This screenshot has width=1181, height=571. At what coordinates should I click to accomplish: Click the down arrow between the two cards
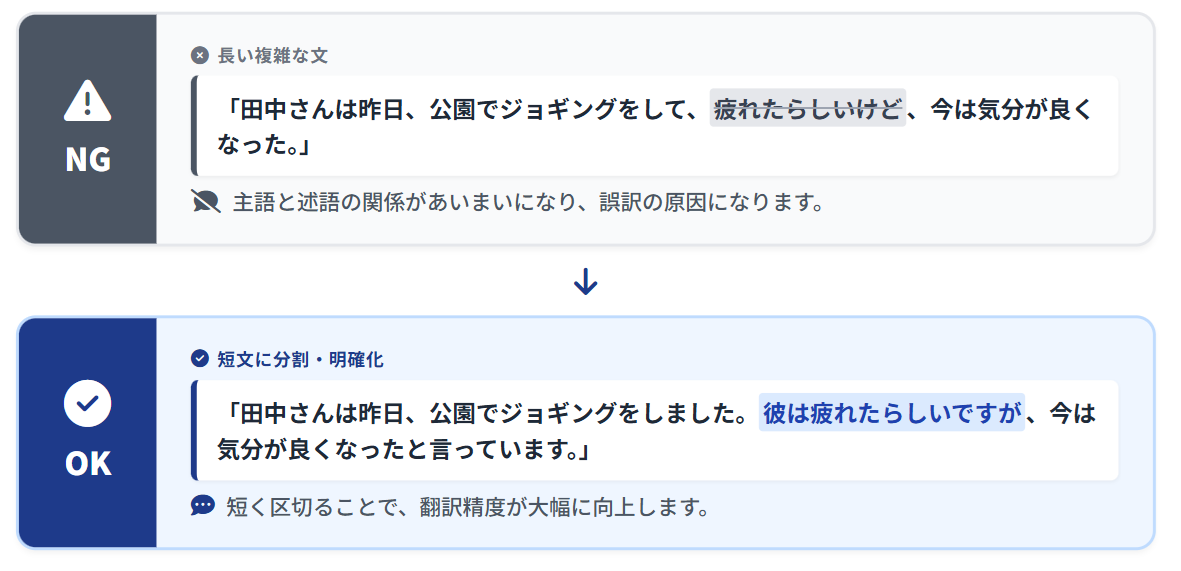pyautogui.click(x=586, y=283)
